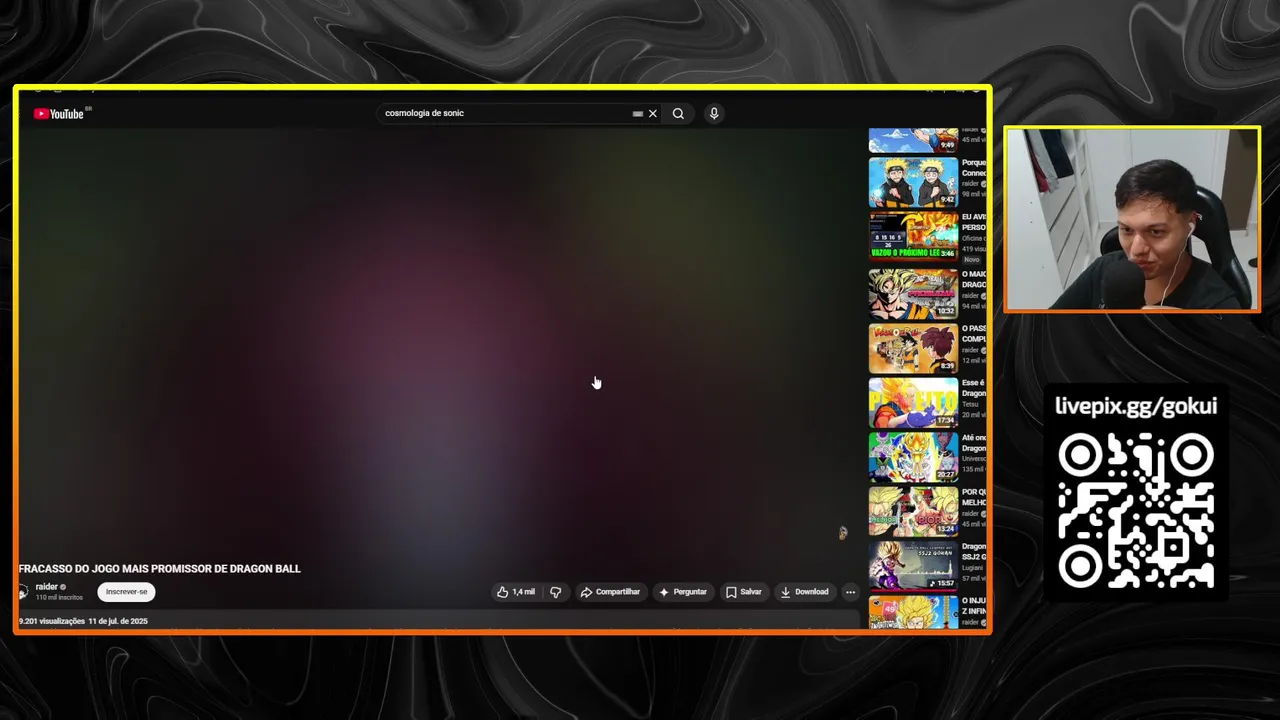Image resolution: width=1280 pixels, height=720 pixels.
Task: Open the YouTube home logo
Action: click(x=58, y=114)
